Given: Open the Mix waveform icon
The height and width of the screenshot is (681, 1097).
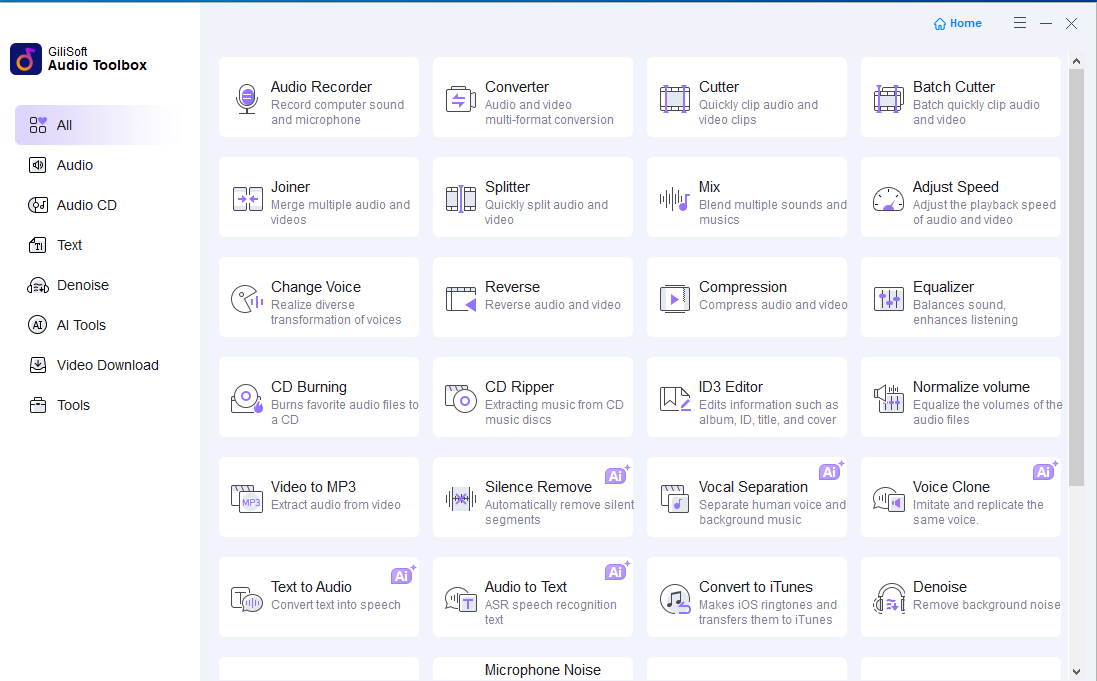Looking at the screenshot, I should (674, 199).
